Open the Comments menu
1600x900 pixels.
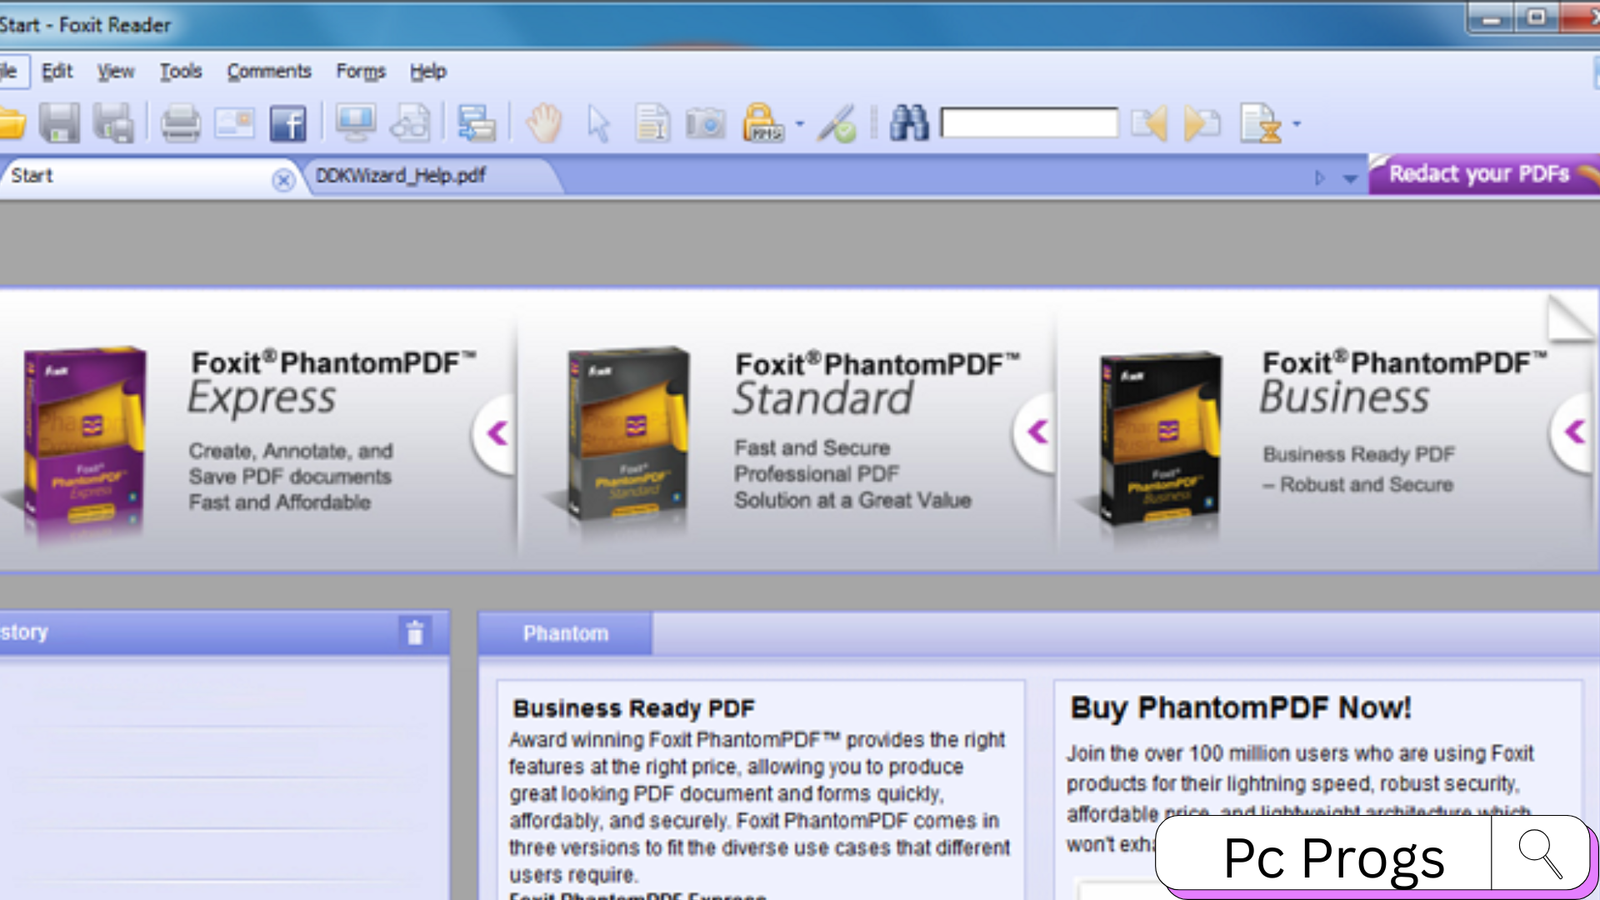pyautogui.click(x=269, y=71)
